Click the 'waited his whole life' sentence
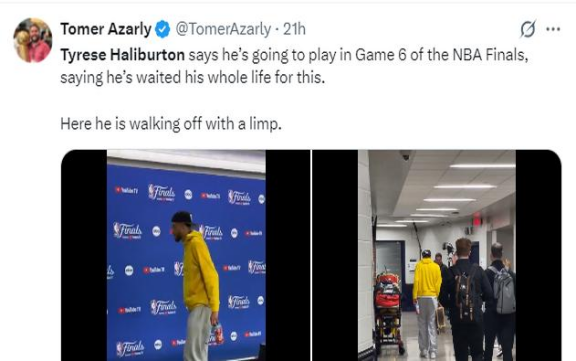576x361 pixels. coord(192,78)
